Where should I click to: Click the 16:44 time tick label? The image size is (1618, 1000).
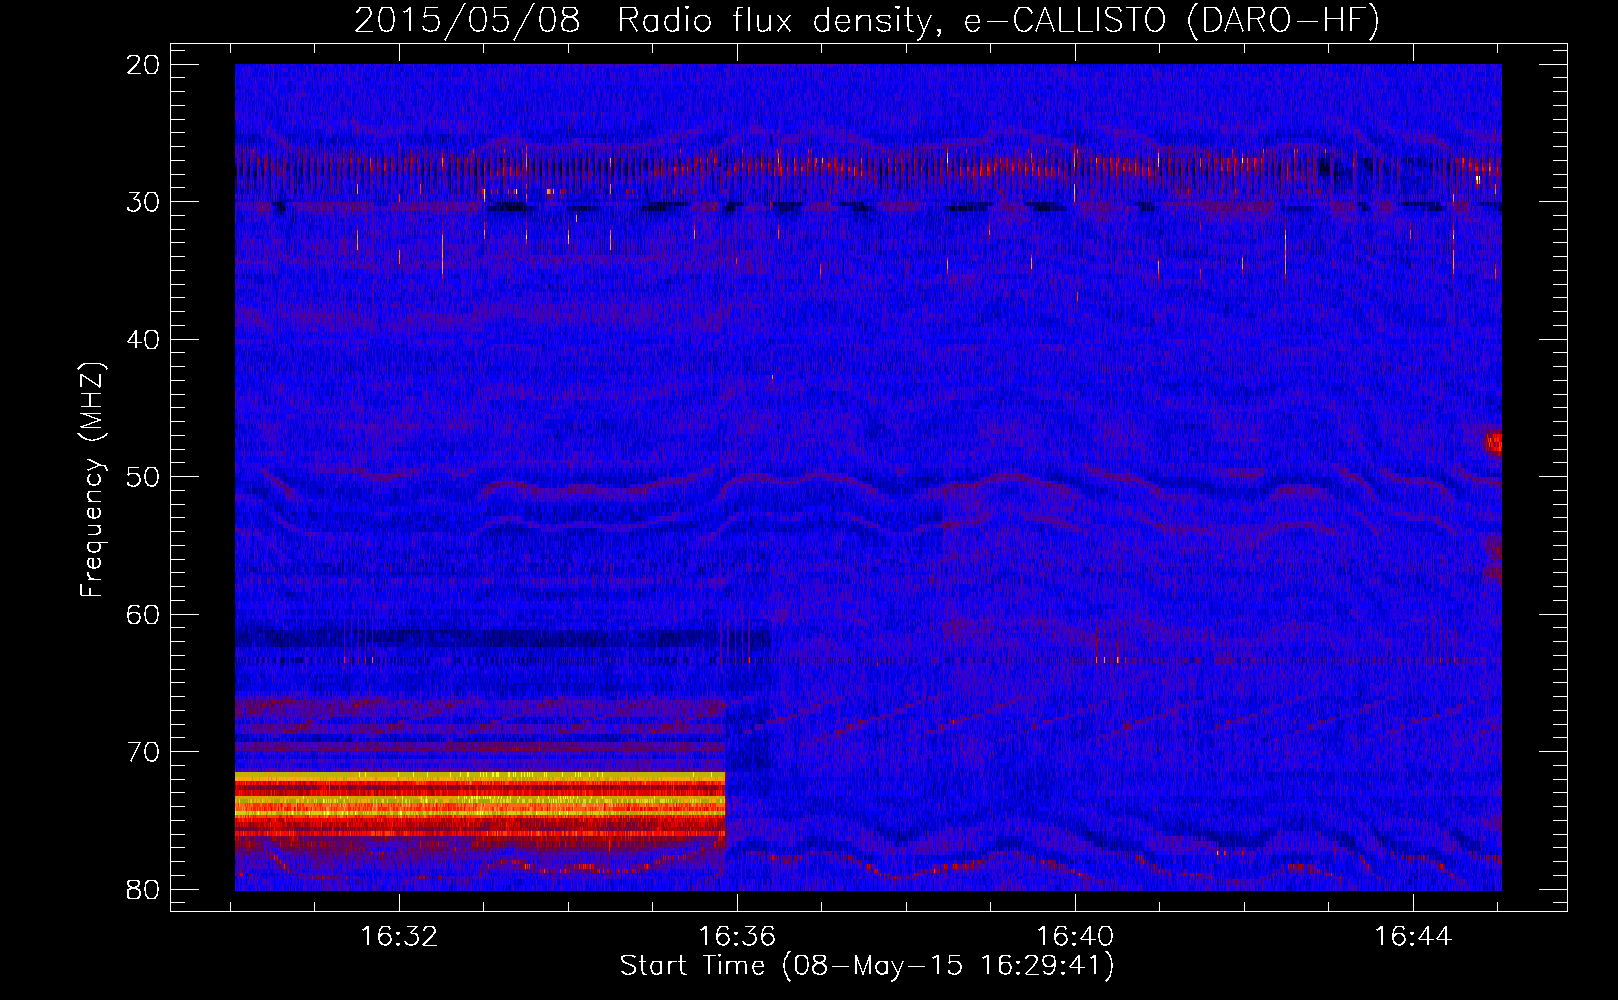pyautogui.click(x=1413, y=937)
